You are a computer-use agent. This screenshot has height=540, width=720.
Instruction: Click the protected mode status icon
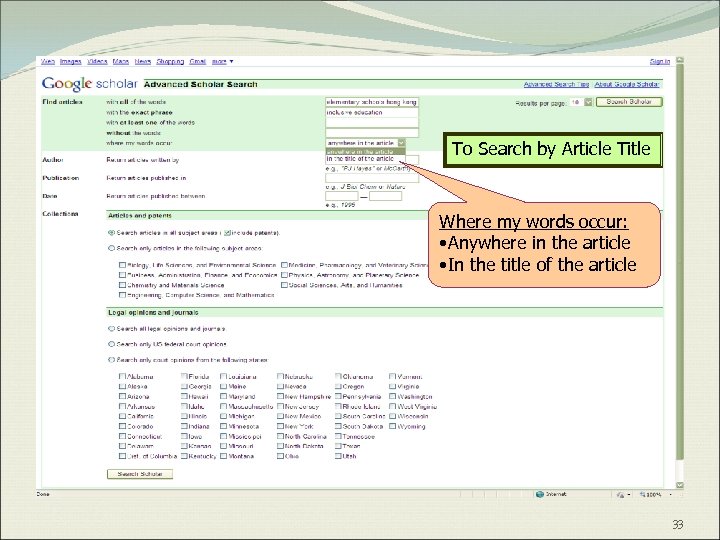click(x=621, y=495)
